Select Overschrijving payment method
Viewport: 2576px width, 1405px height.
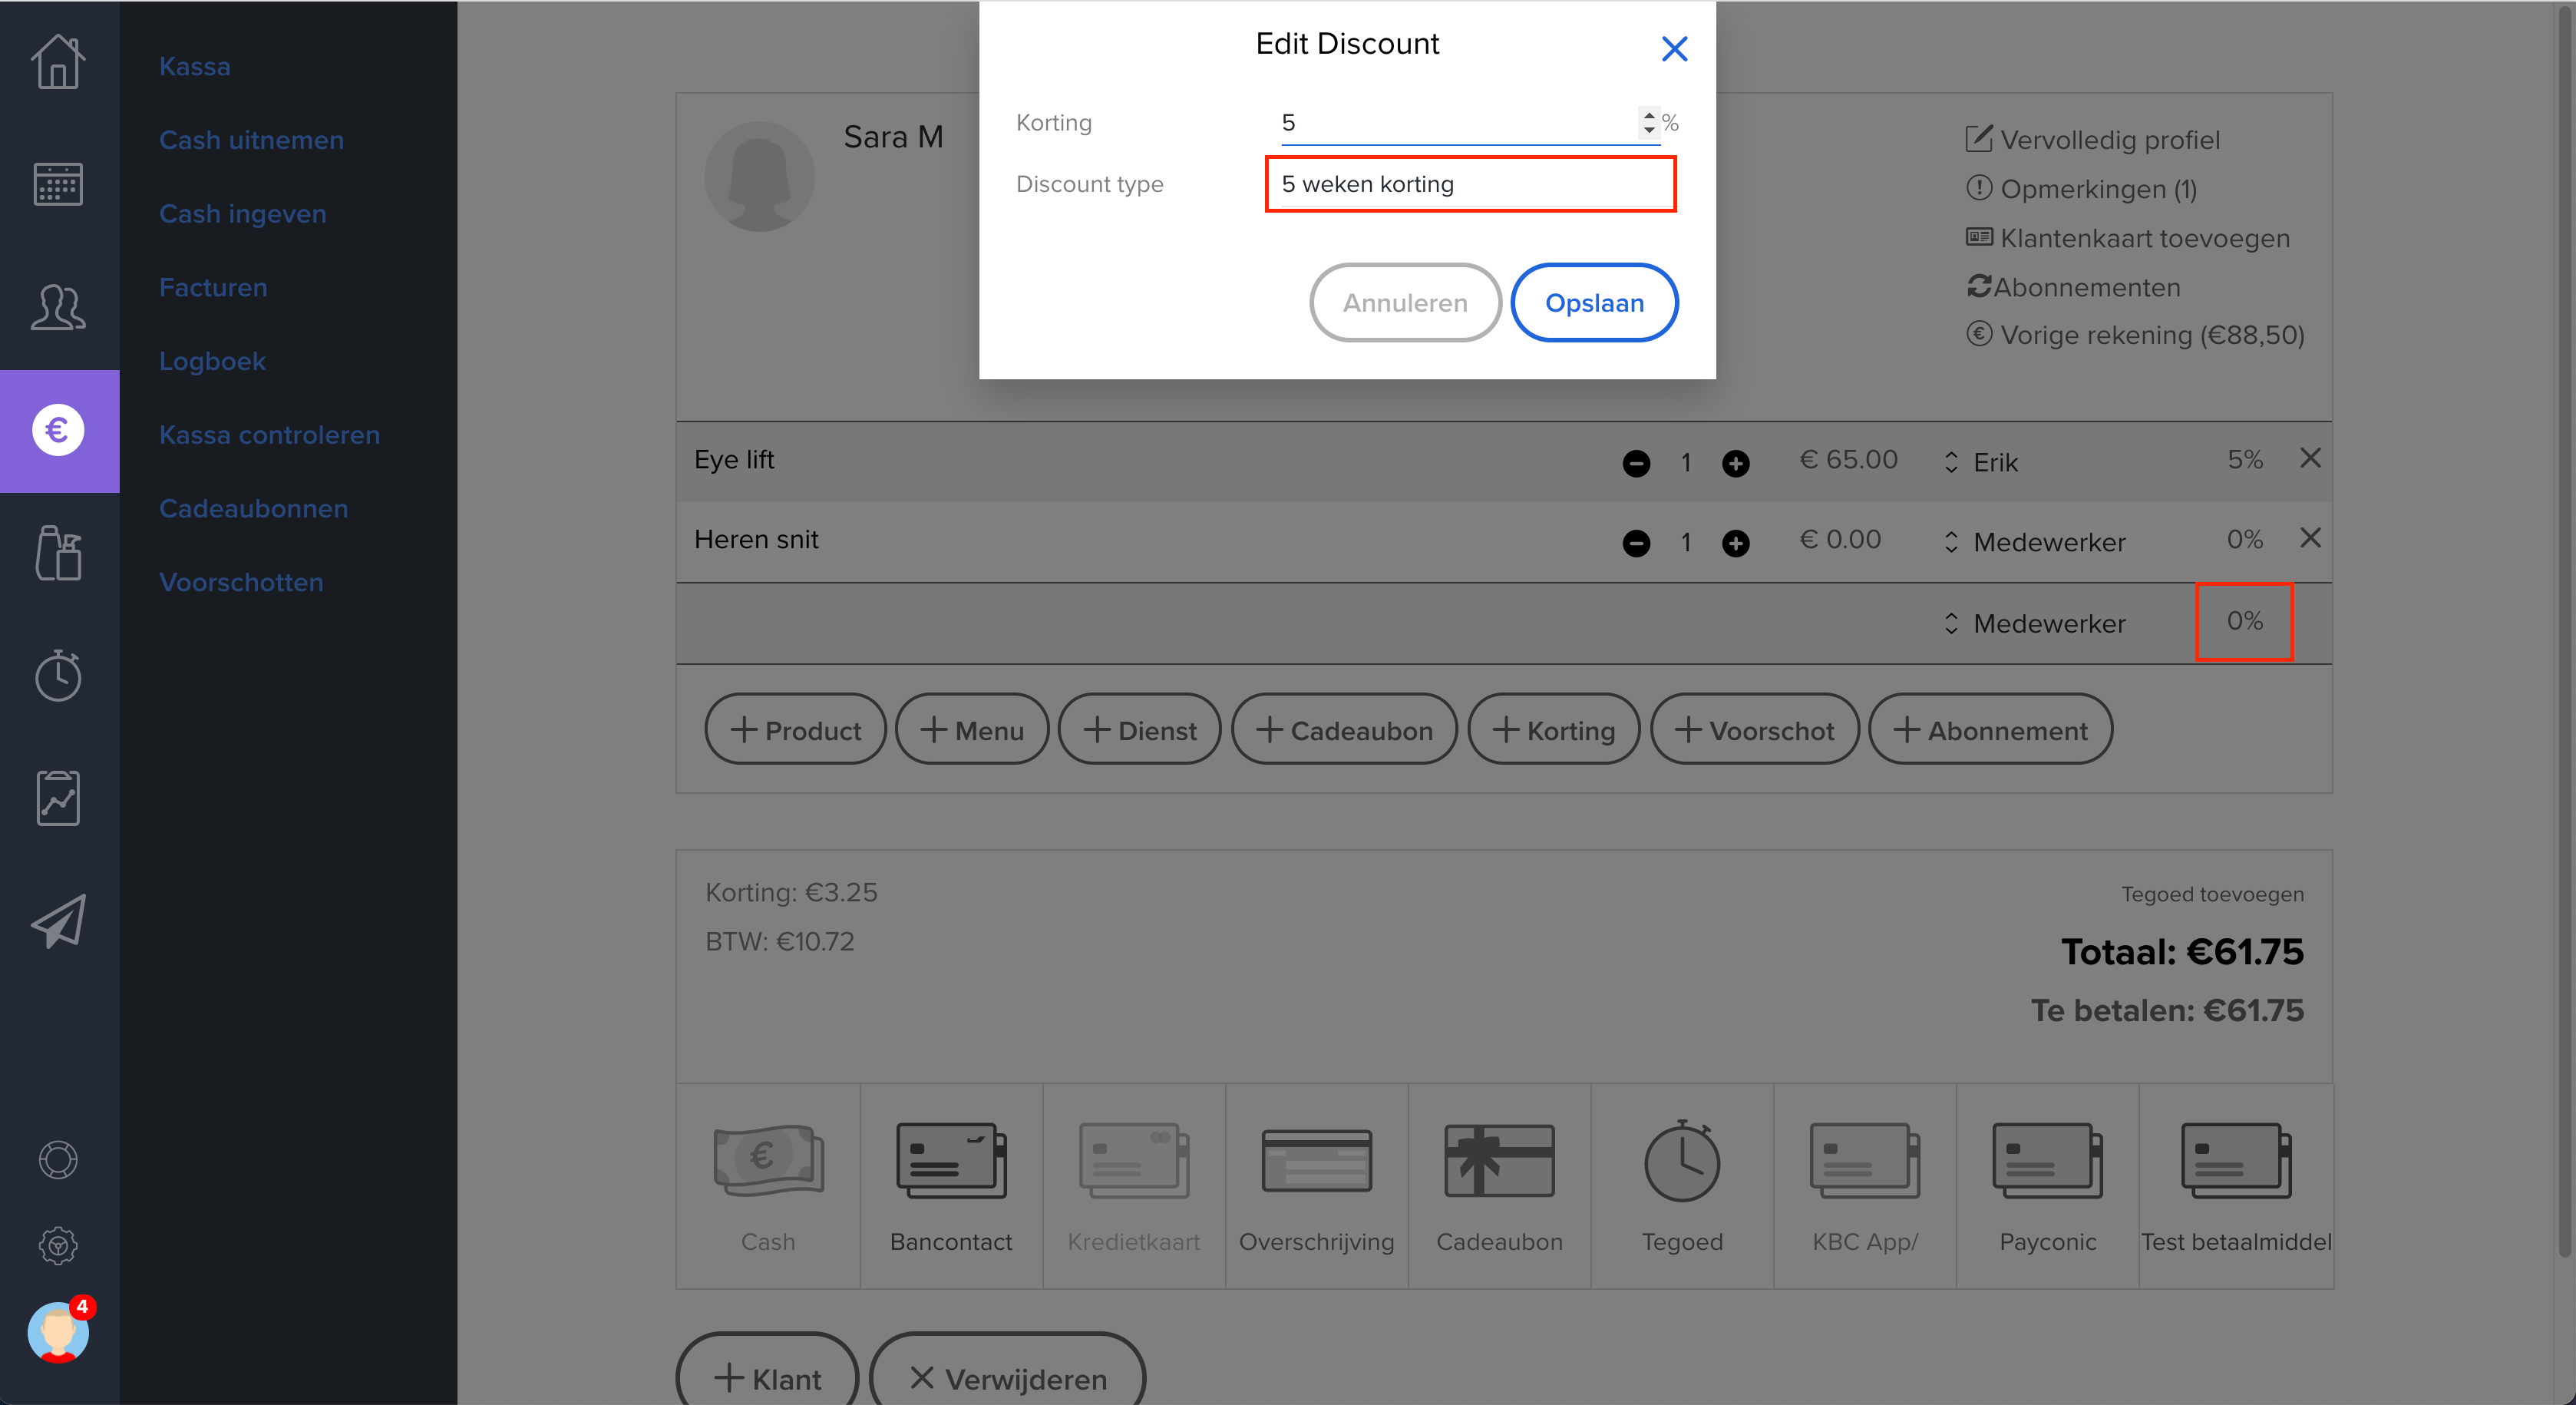[x=1316, y=1186]
